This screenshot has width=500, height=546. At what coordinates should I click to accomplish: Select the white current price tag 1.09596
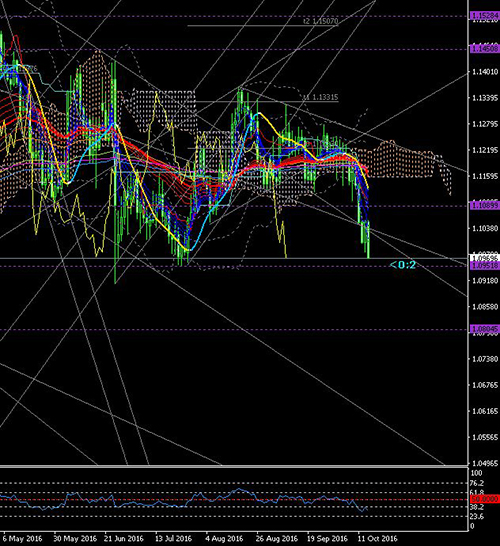point(485,258)
